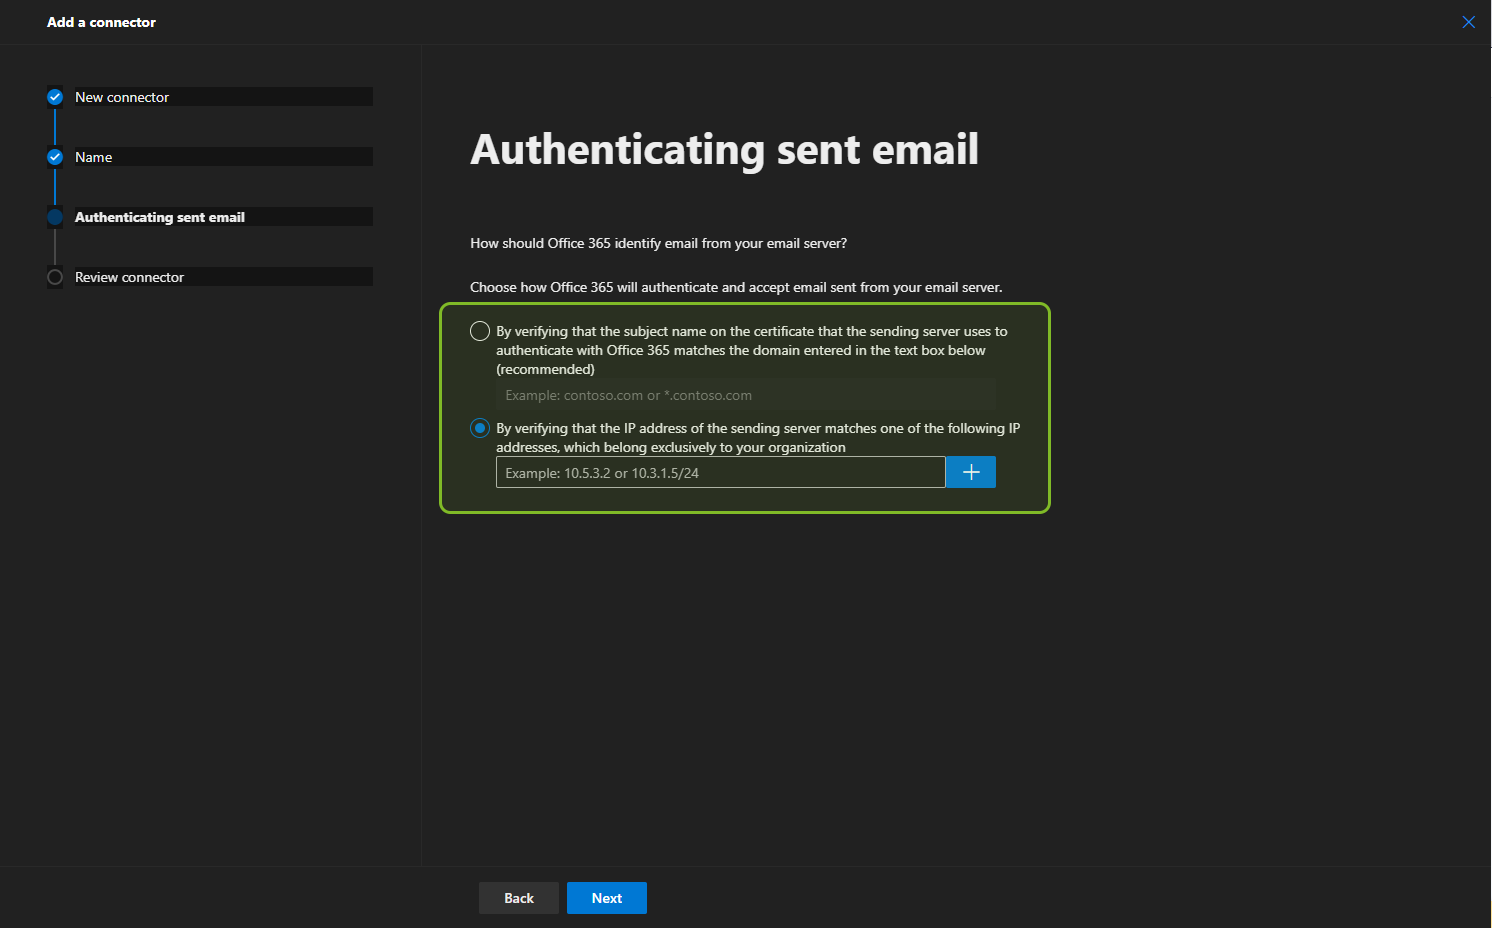The height and width of the screenshot is (928, 1492).
Task: Open the New connector step label
Action: [122, 97]
